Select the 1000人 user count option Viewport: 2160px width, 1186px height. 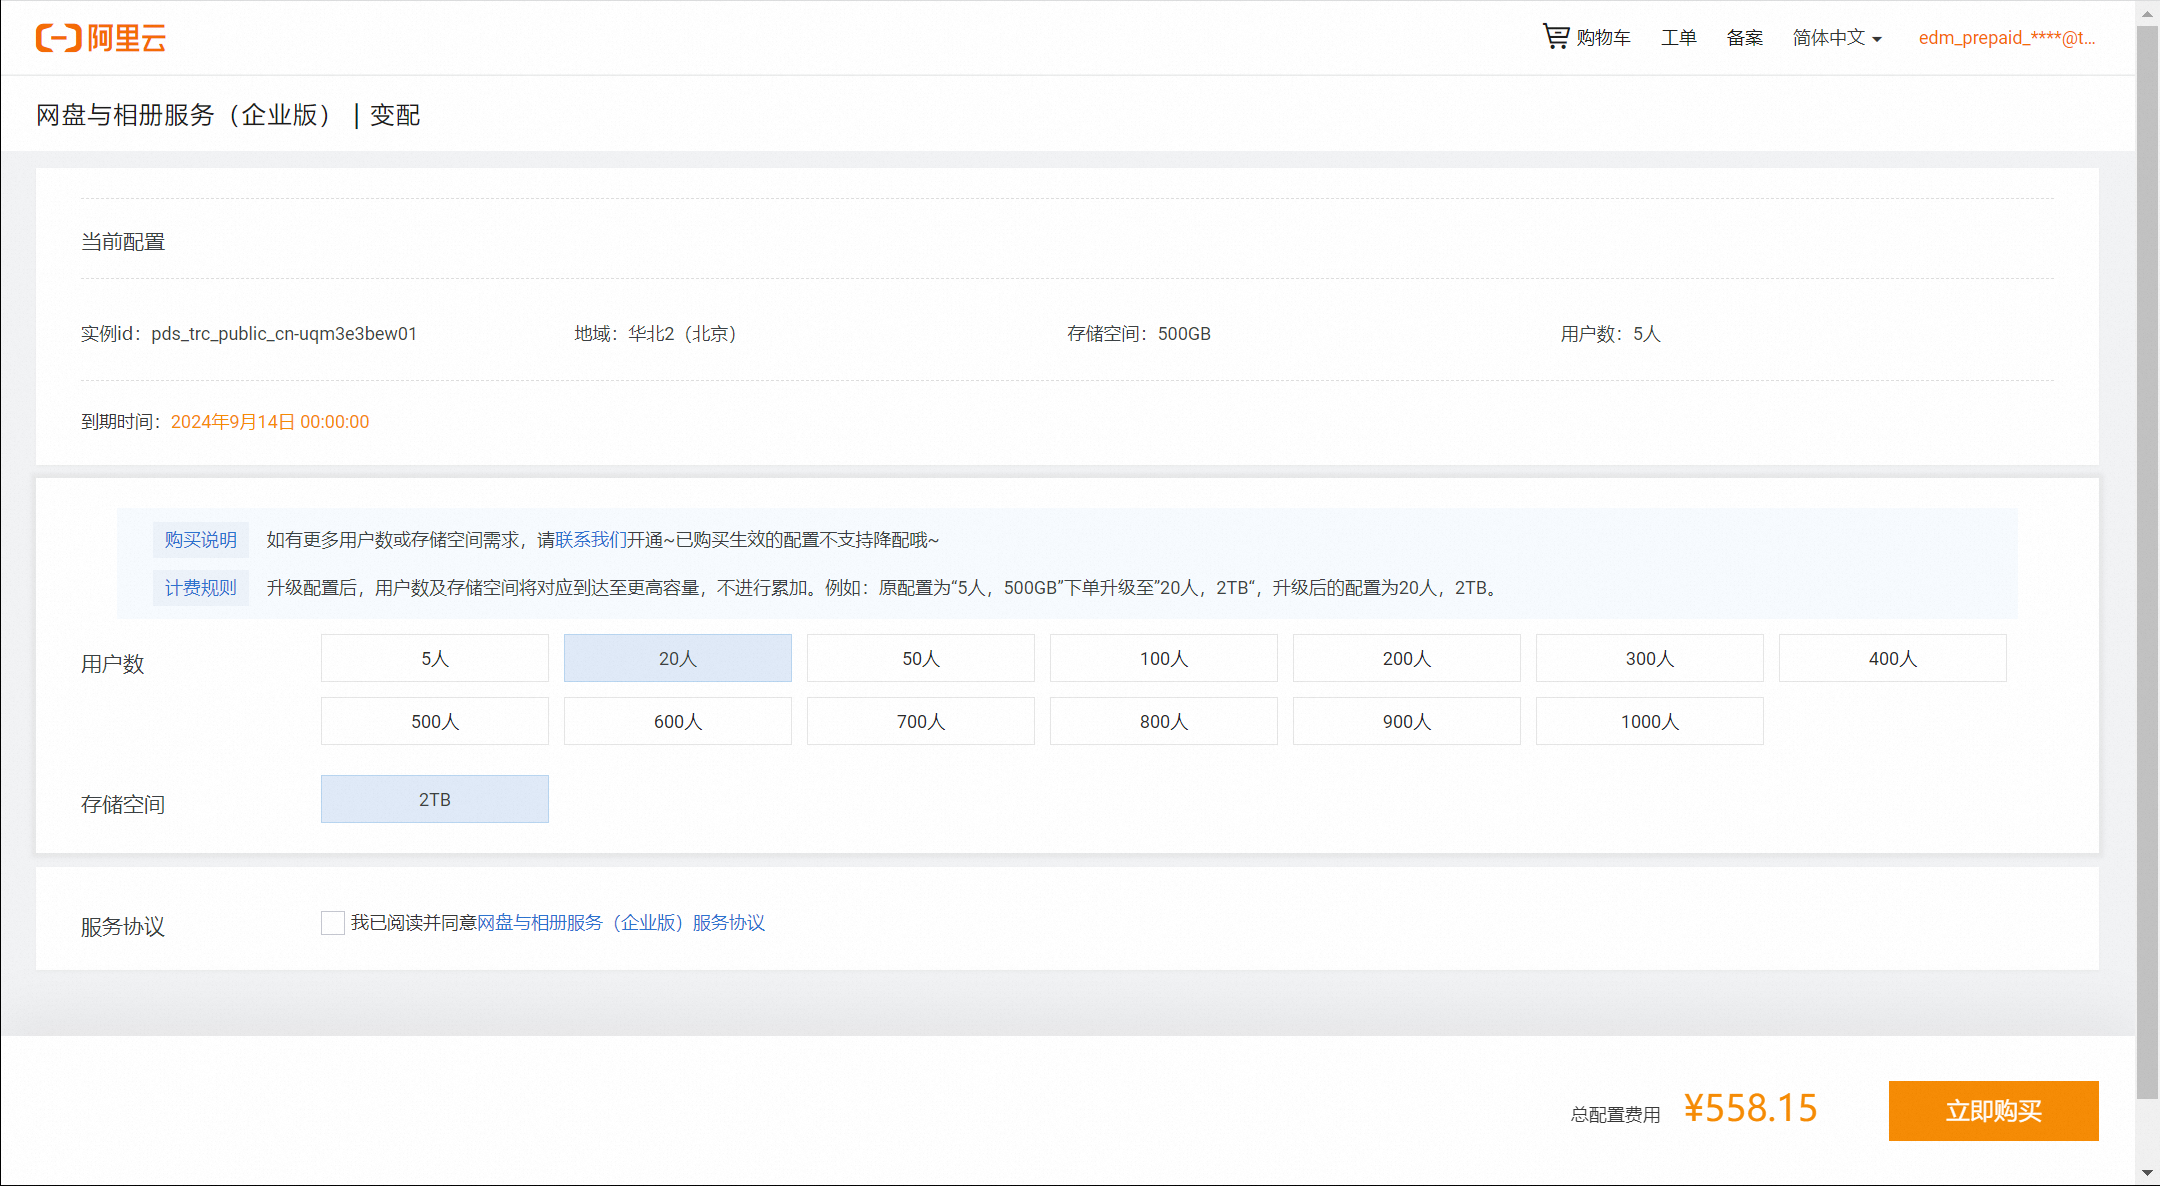(x=1649, y=722)
